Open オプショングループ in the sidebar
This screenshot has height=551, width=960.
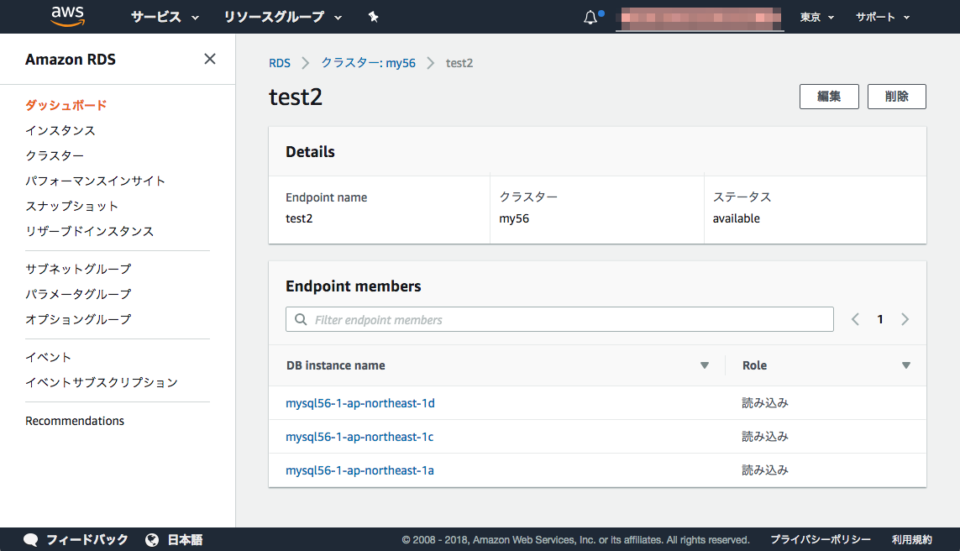click(78, 319)
